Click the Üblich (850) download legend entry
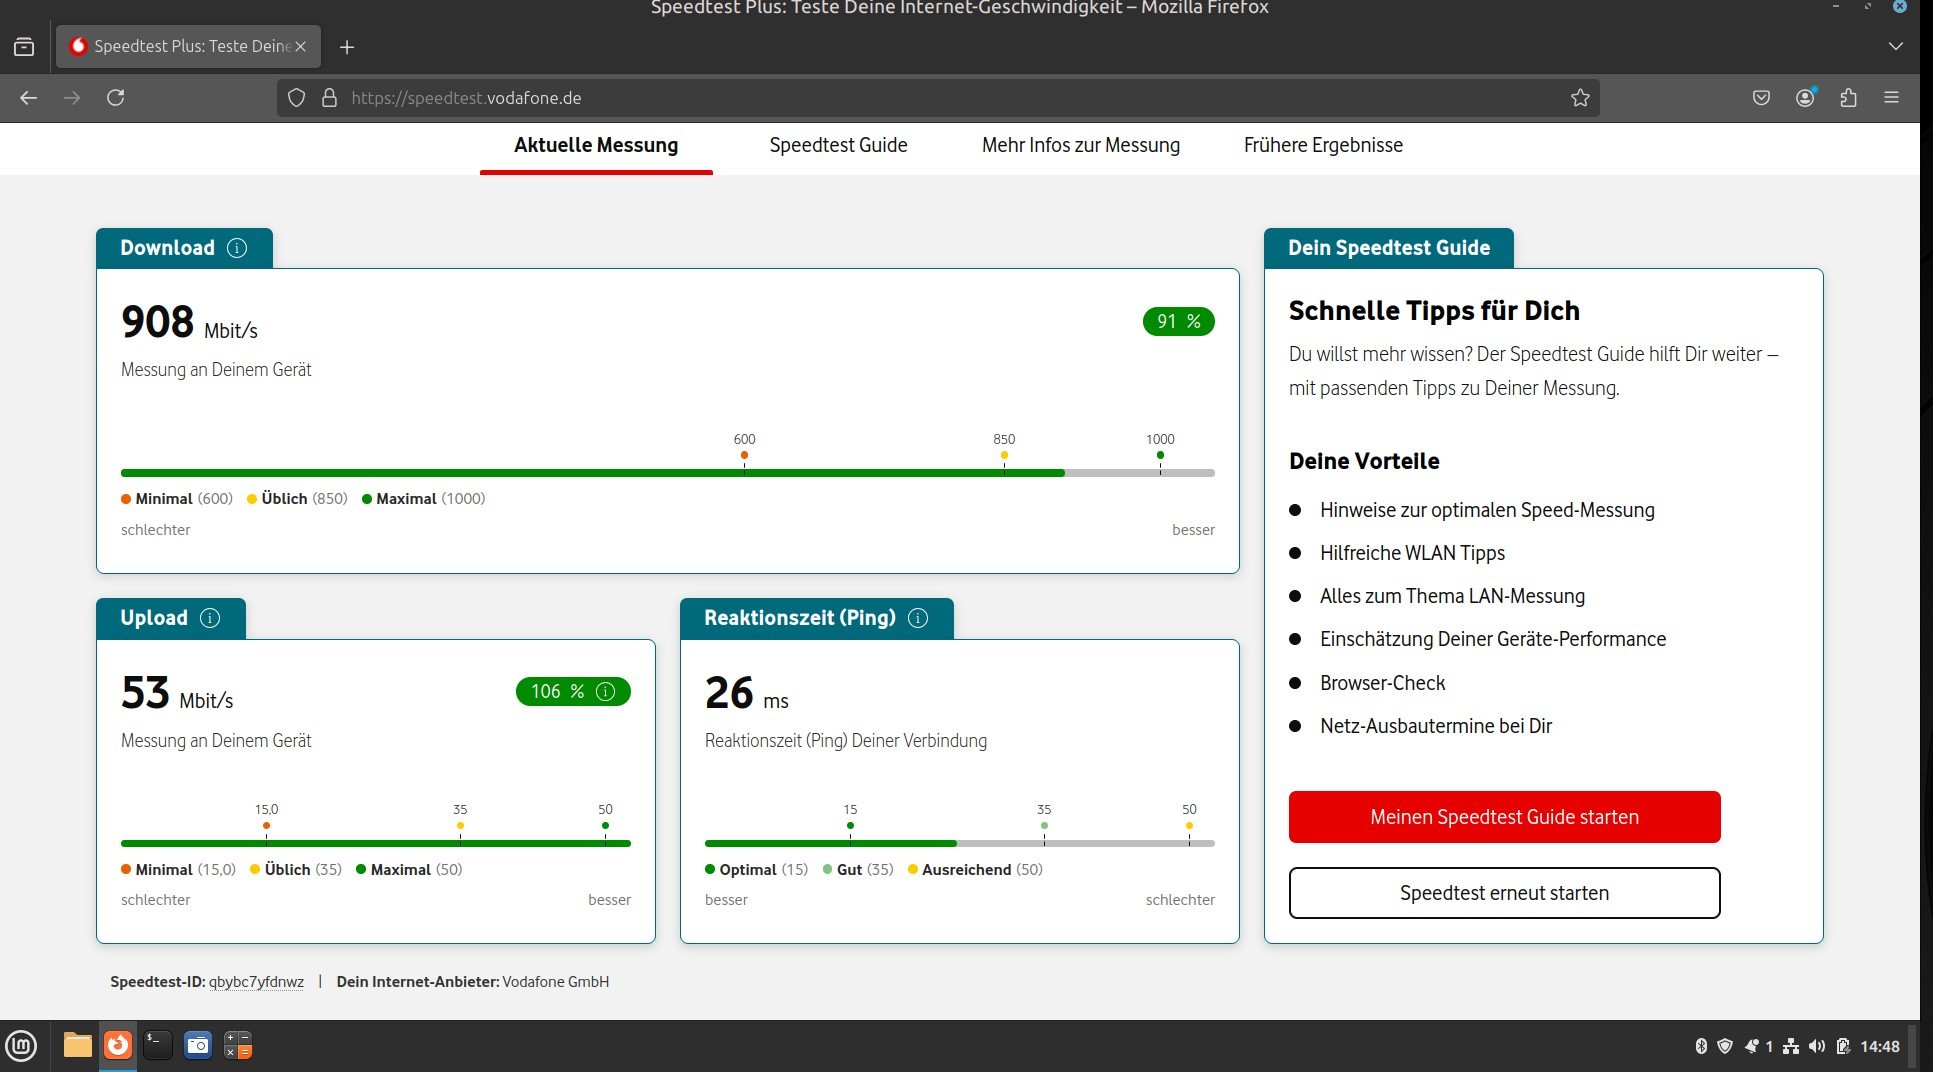This screenshot has height=1072, width=1933. [297, 499]
